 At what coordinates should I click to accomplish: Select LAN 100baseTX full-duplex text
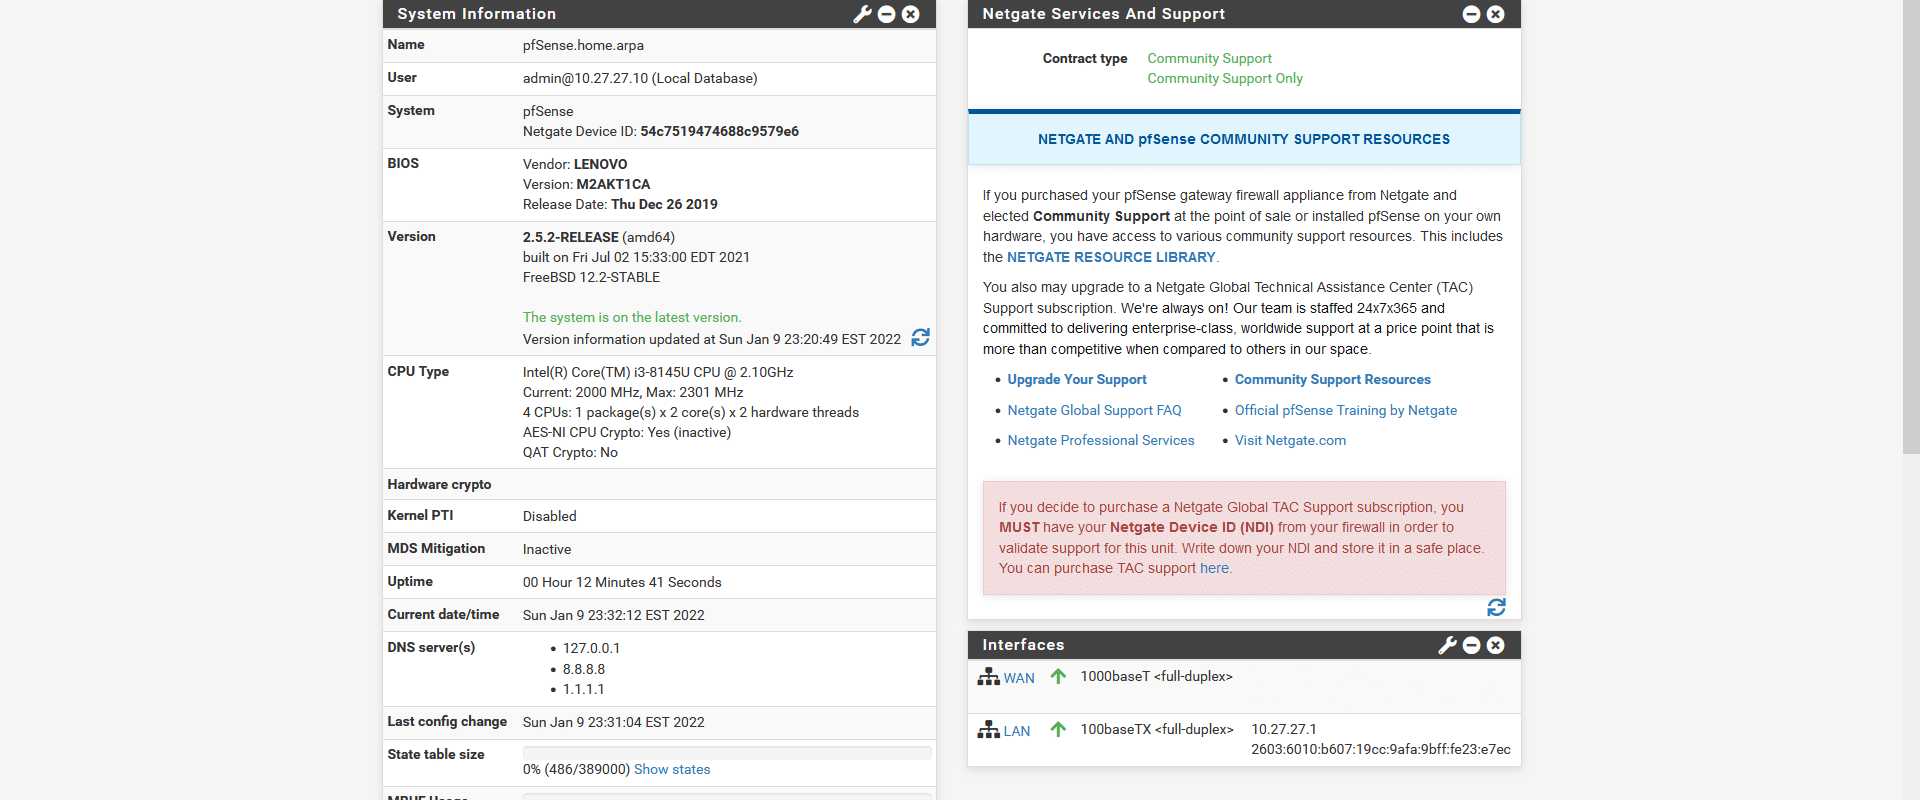coord(1157,729)
